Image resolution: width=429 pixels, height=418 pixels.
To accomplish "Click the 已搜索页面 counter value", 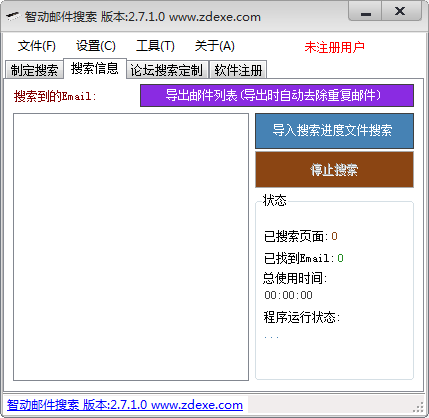I will coord(334,236).
